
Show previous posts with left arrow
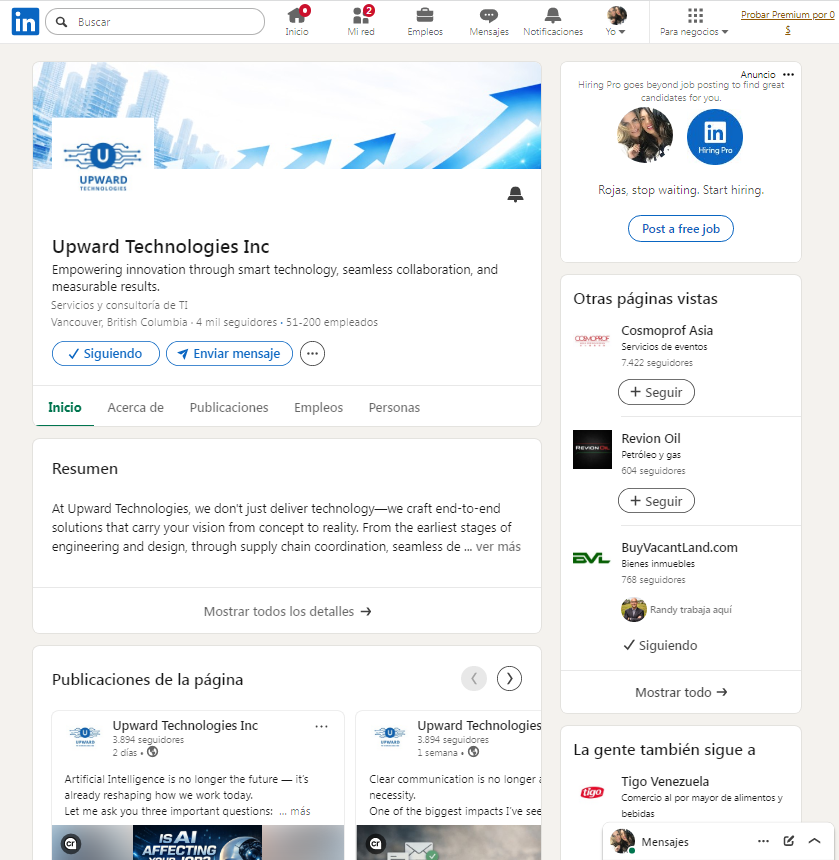coord(474,679)
